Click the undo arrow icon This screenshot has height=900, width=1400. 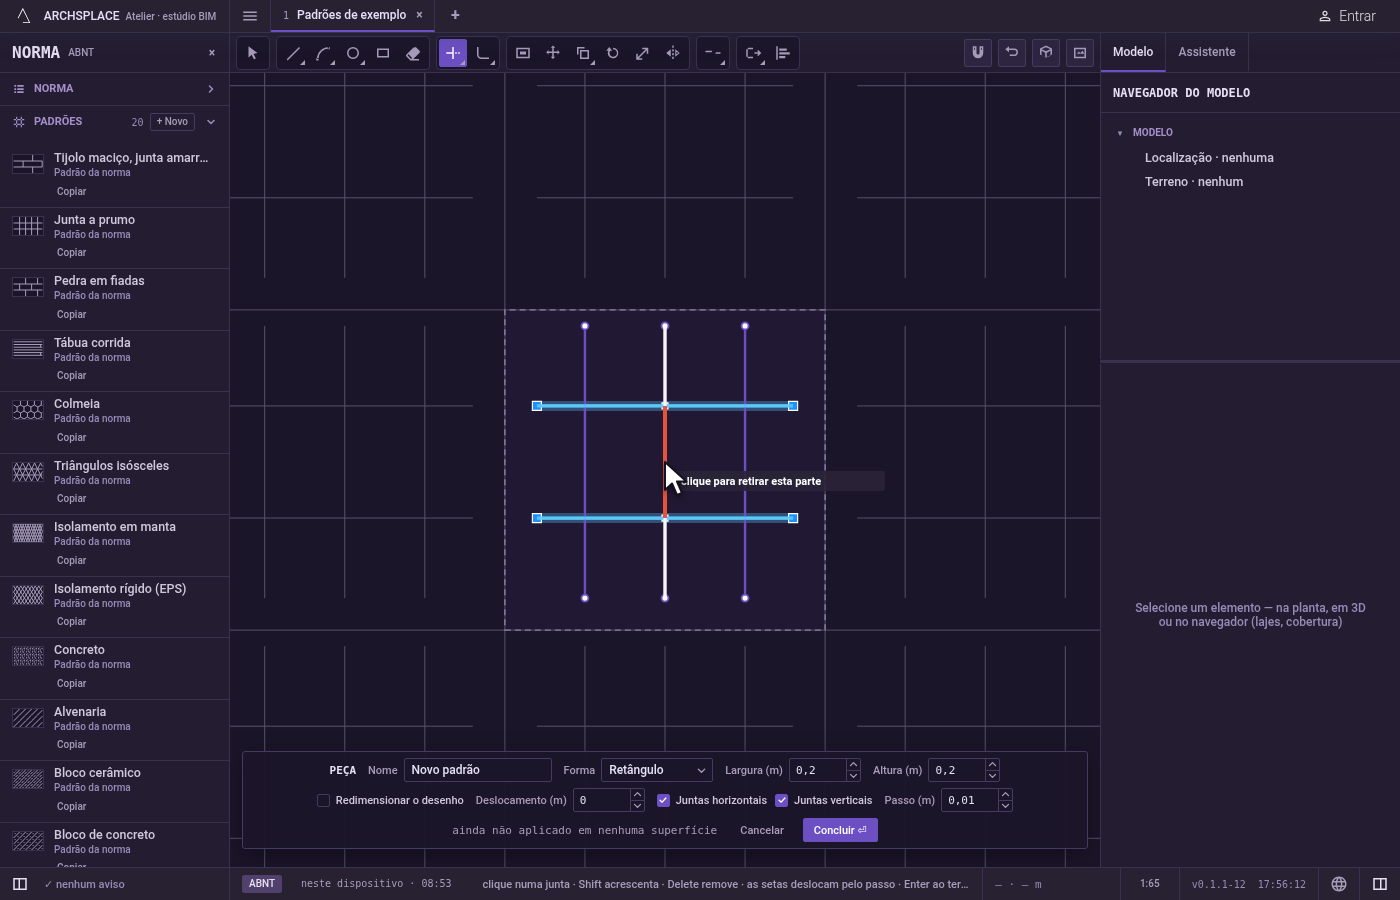click(1012, 52)
